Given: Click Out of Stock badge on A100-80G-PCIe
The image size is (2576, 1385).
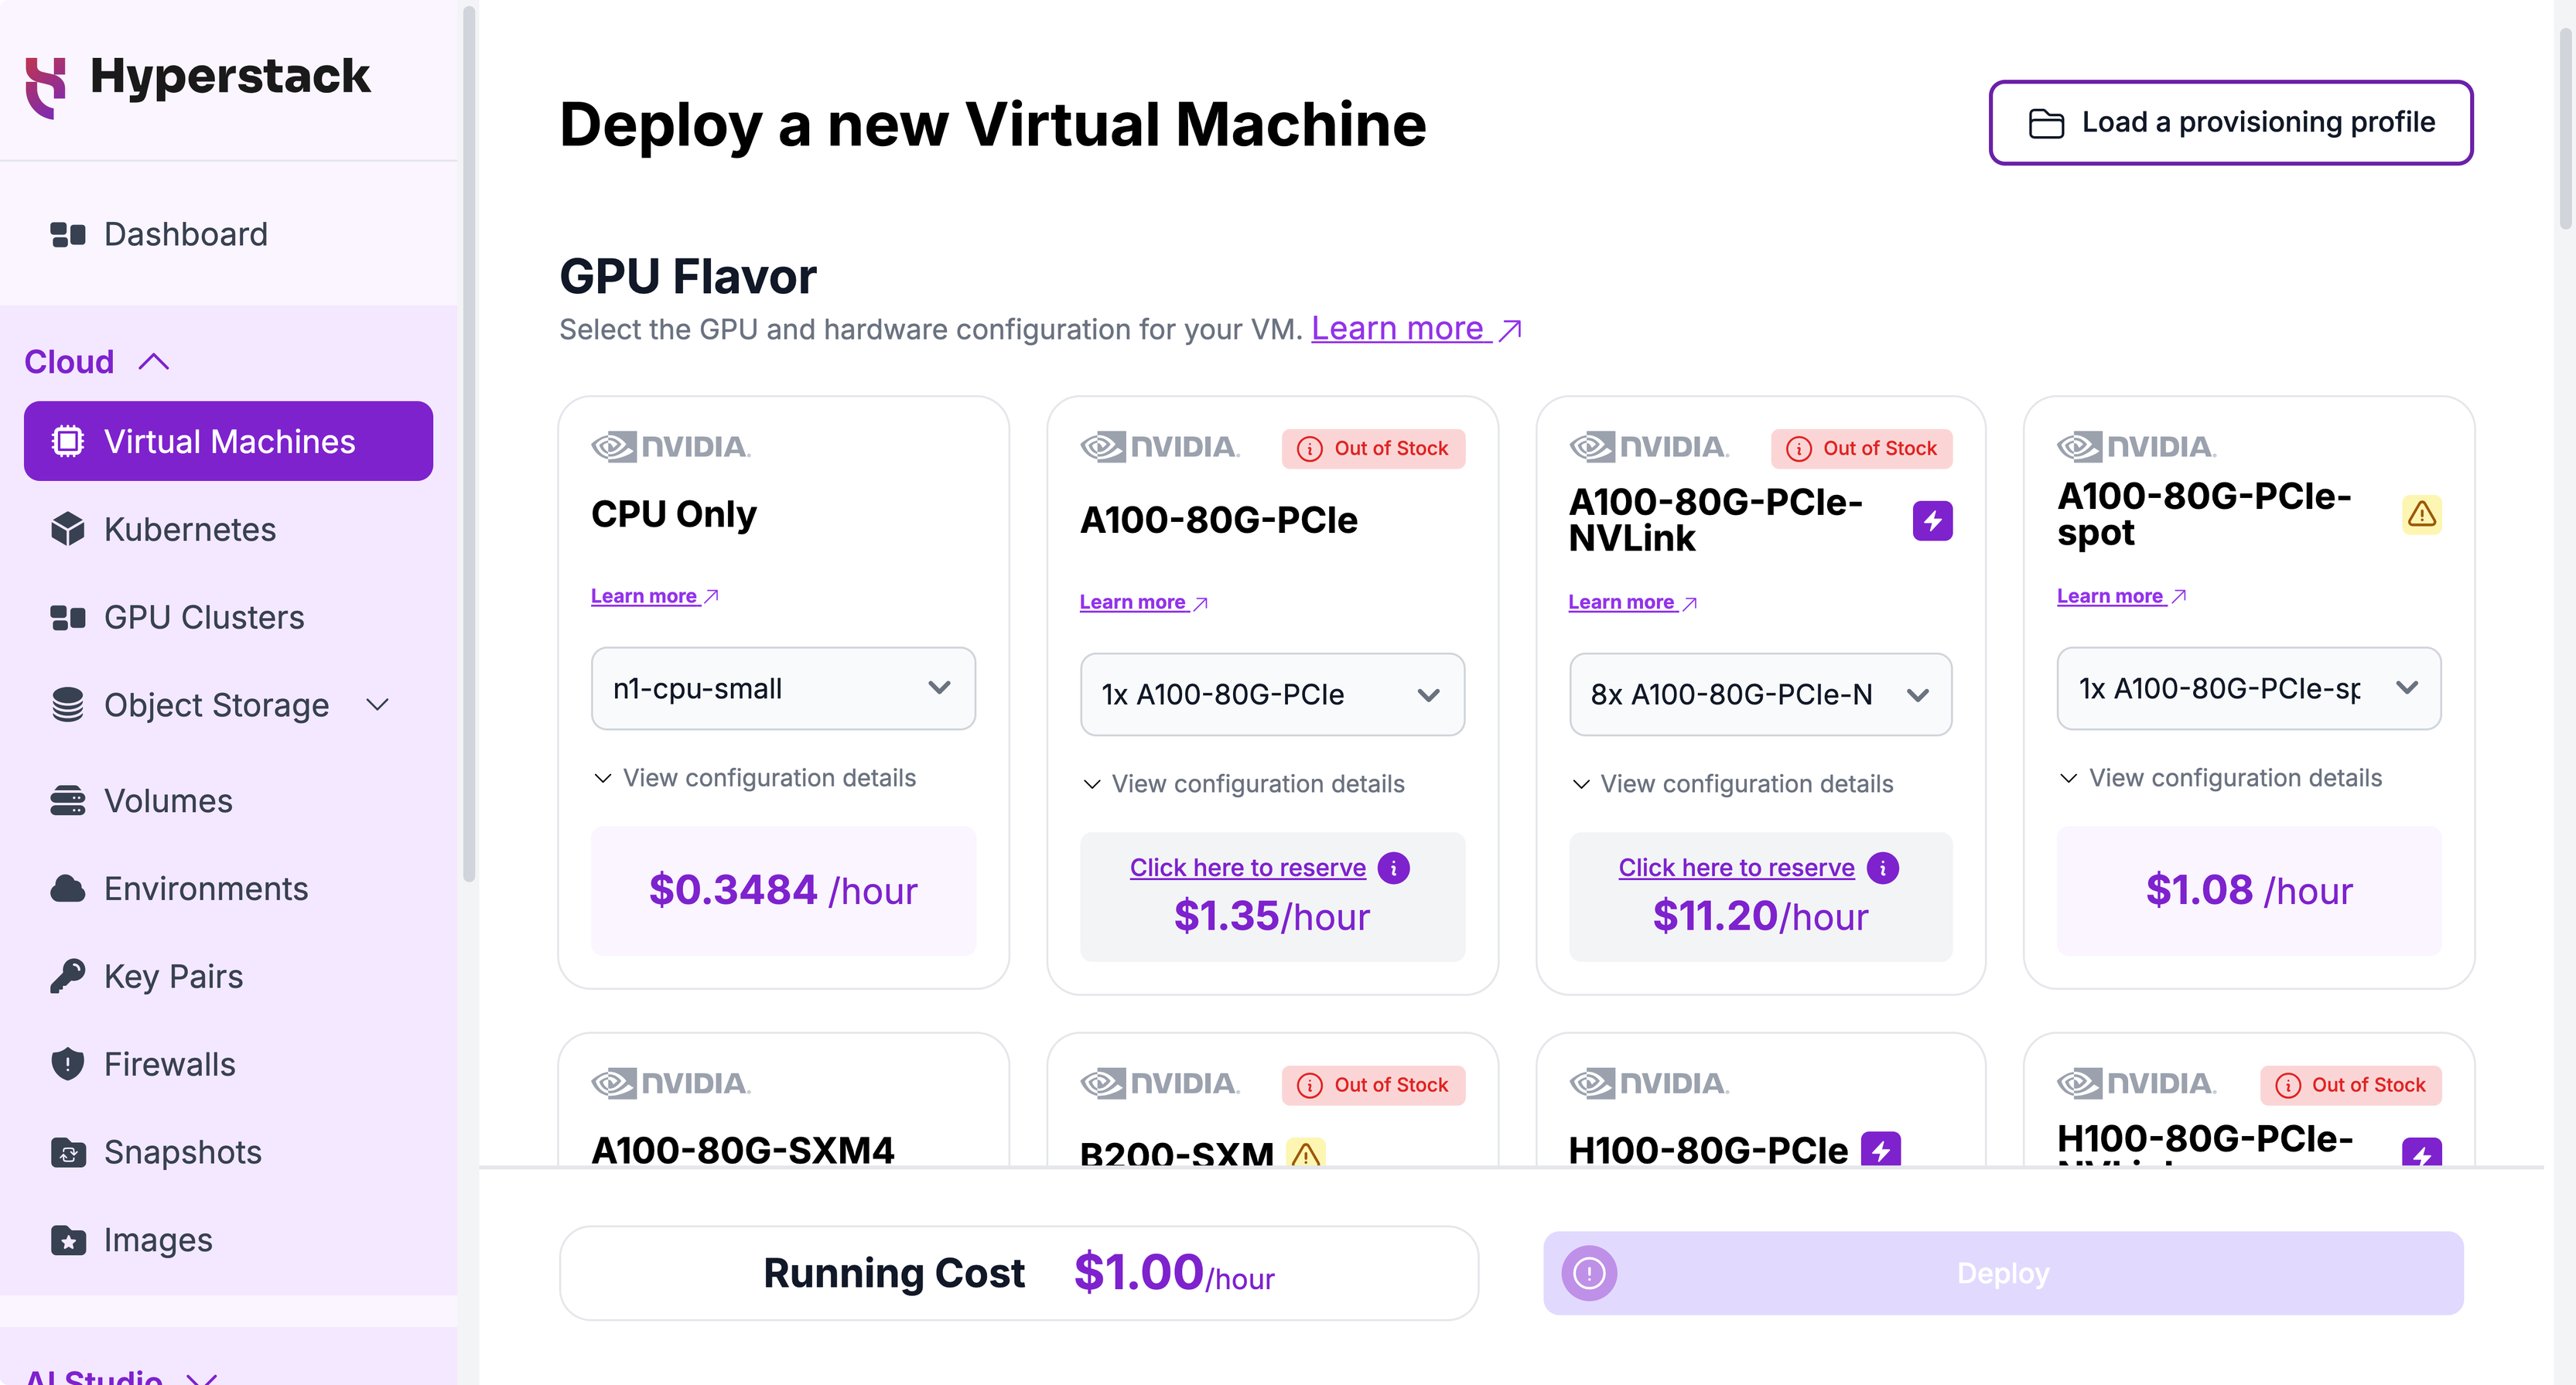Looking at the screenshot, I should pyautogui.click(x=1373, y=448).
